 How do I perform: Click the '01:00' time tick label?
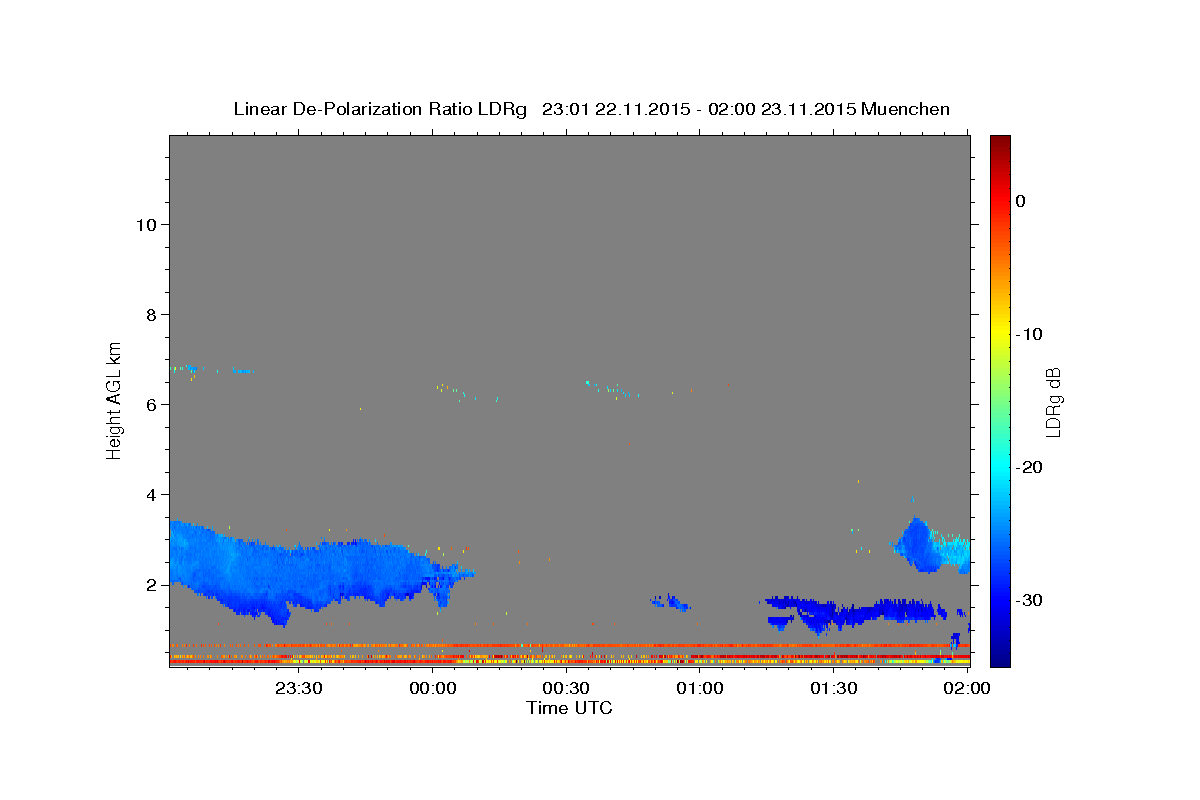(699, 688)
